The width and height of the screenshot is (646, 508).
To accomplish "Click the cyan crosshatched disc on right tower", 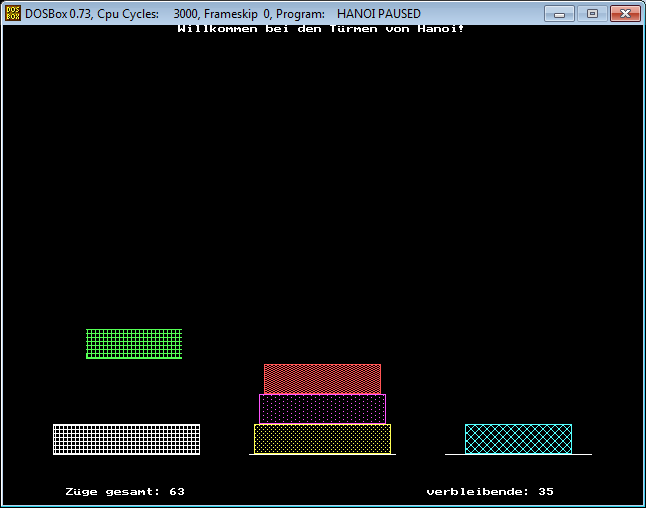I will click(x=518, y=439).
